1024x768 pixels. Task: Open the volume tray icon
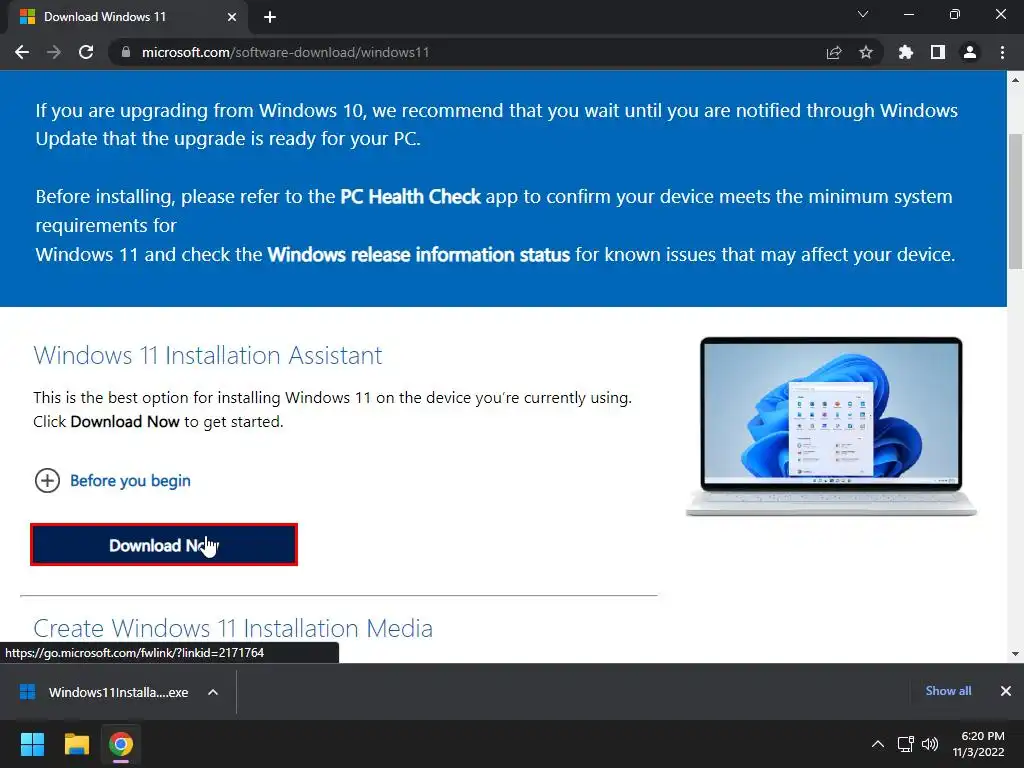pos(929,744)
